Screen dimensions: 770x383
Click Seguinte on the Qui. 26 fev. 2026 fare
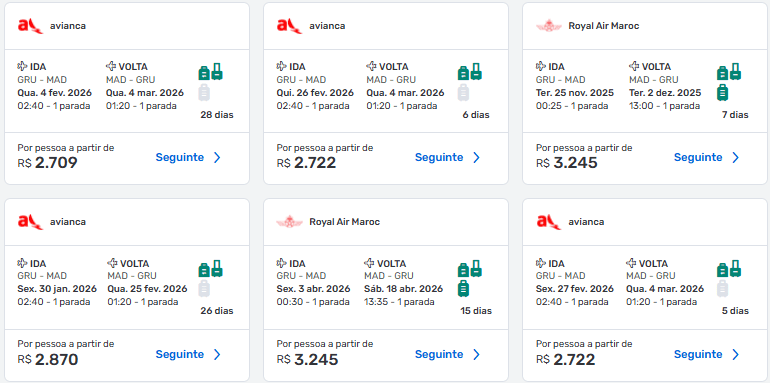coord(439,157)
